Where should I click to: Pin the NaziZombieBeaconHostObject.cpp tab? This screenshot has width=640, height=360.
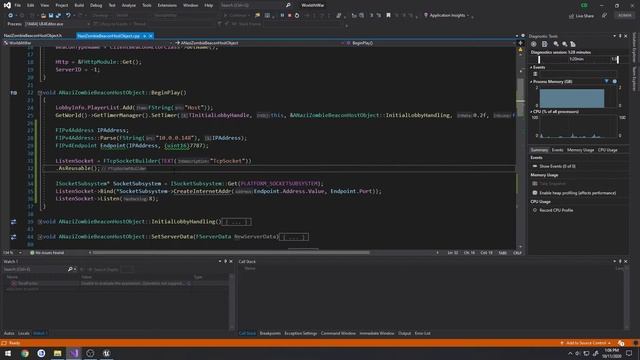(x=144, y=36)
